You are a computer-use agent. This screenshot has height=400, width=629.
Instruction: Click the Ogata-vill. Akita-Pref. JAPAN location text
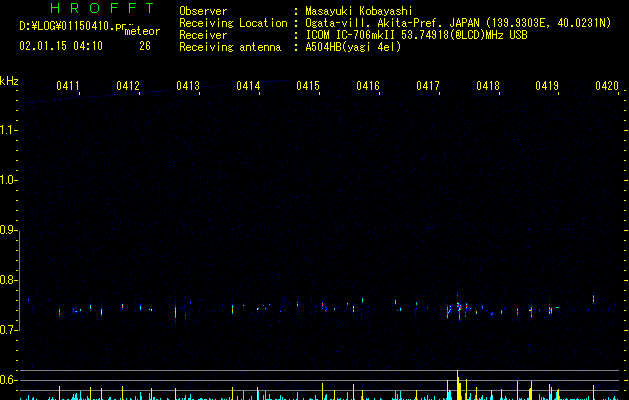[392, 23]
